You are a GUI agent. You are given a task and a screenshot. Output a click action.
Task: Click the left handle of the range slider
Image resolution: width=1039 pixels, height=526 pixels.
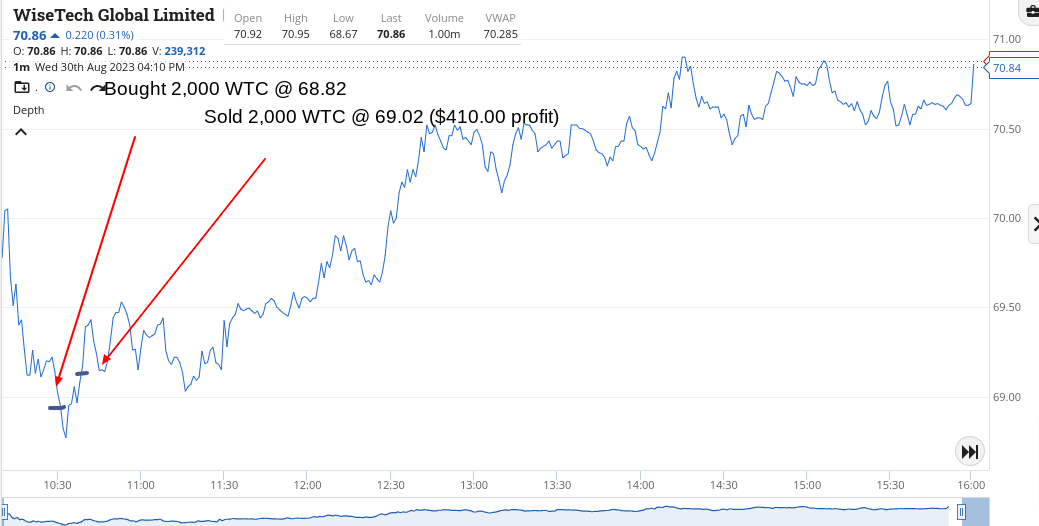coord(3,512)
